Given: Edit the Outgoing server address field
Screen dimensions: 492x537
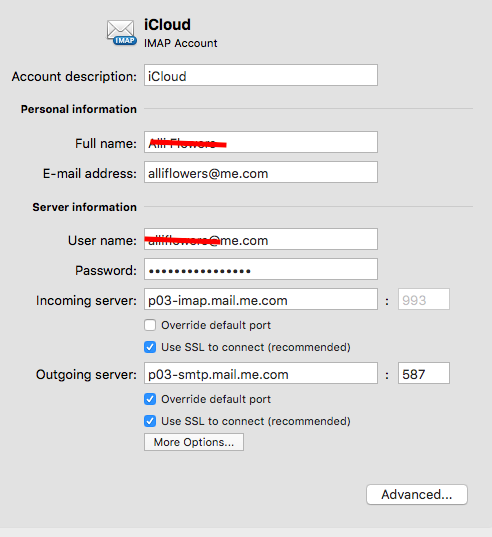Looking at the screenshot, I should [x=261, y=373].
